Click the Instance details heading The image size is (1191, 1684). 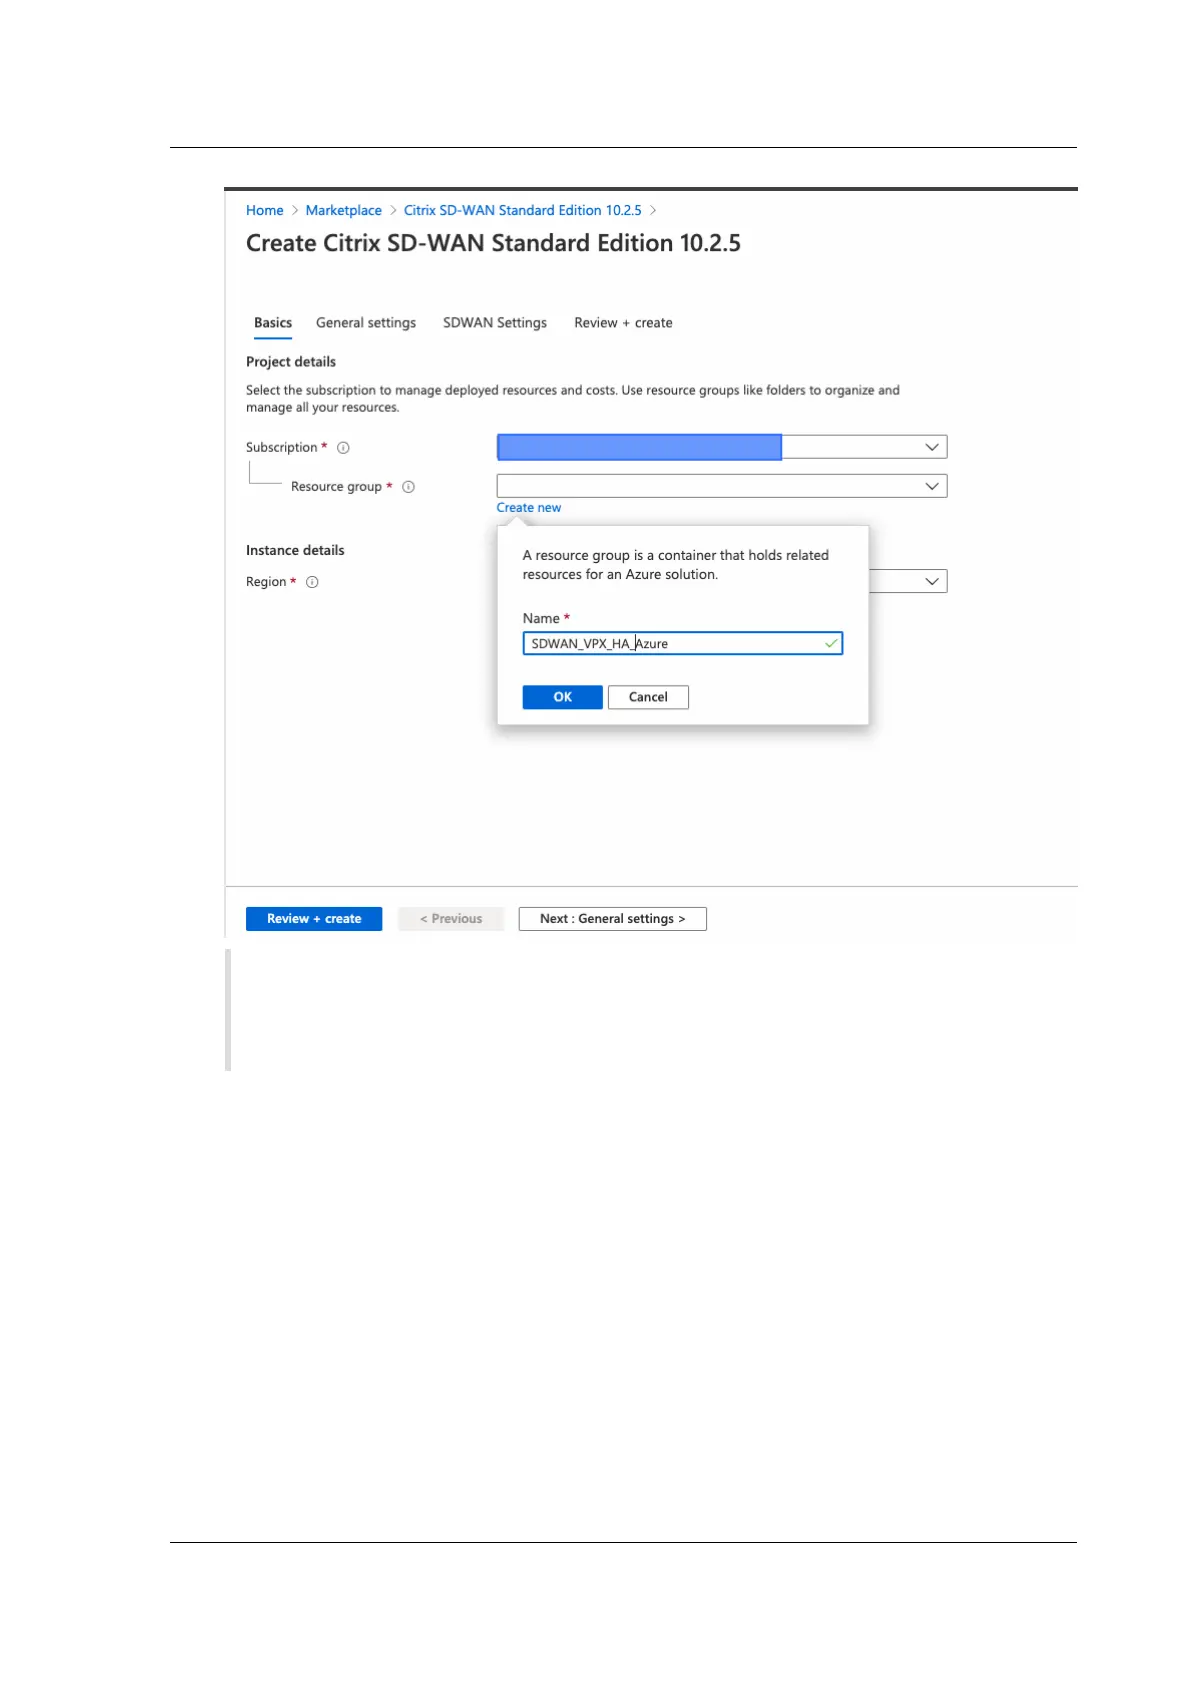(295, 551)
